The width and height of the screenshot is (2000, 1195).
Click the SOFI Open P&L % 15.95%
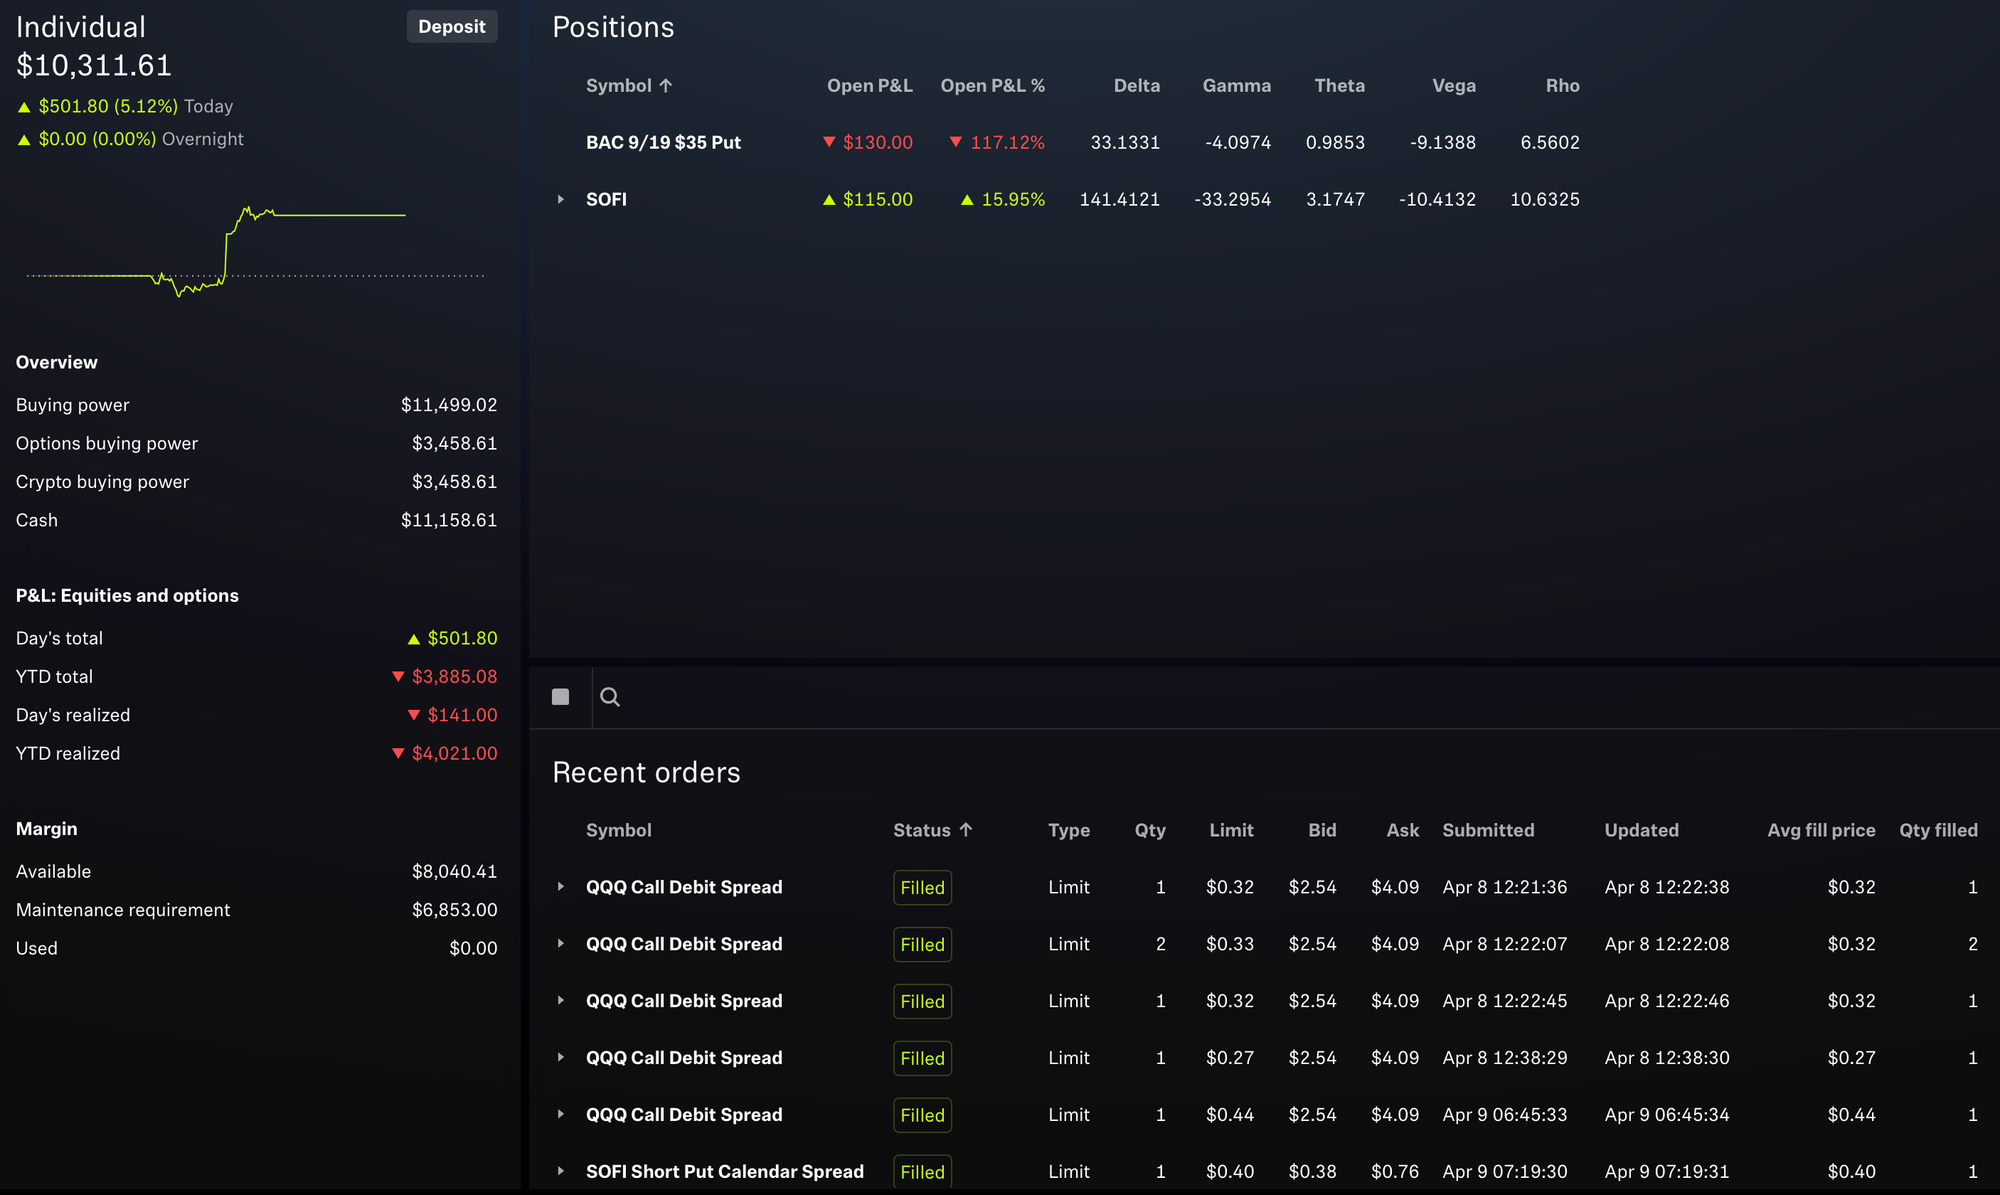click(1002, 200)
